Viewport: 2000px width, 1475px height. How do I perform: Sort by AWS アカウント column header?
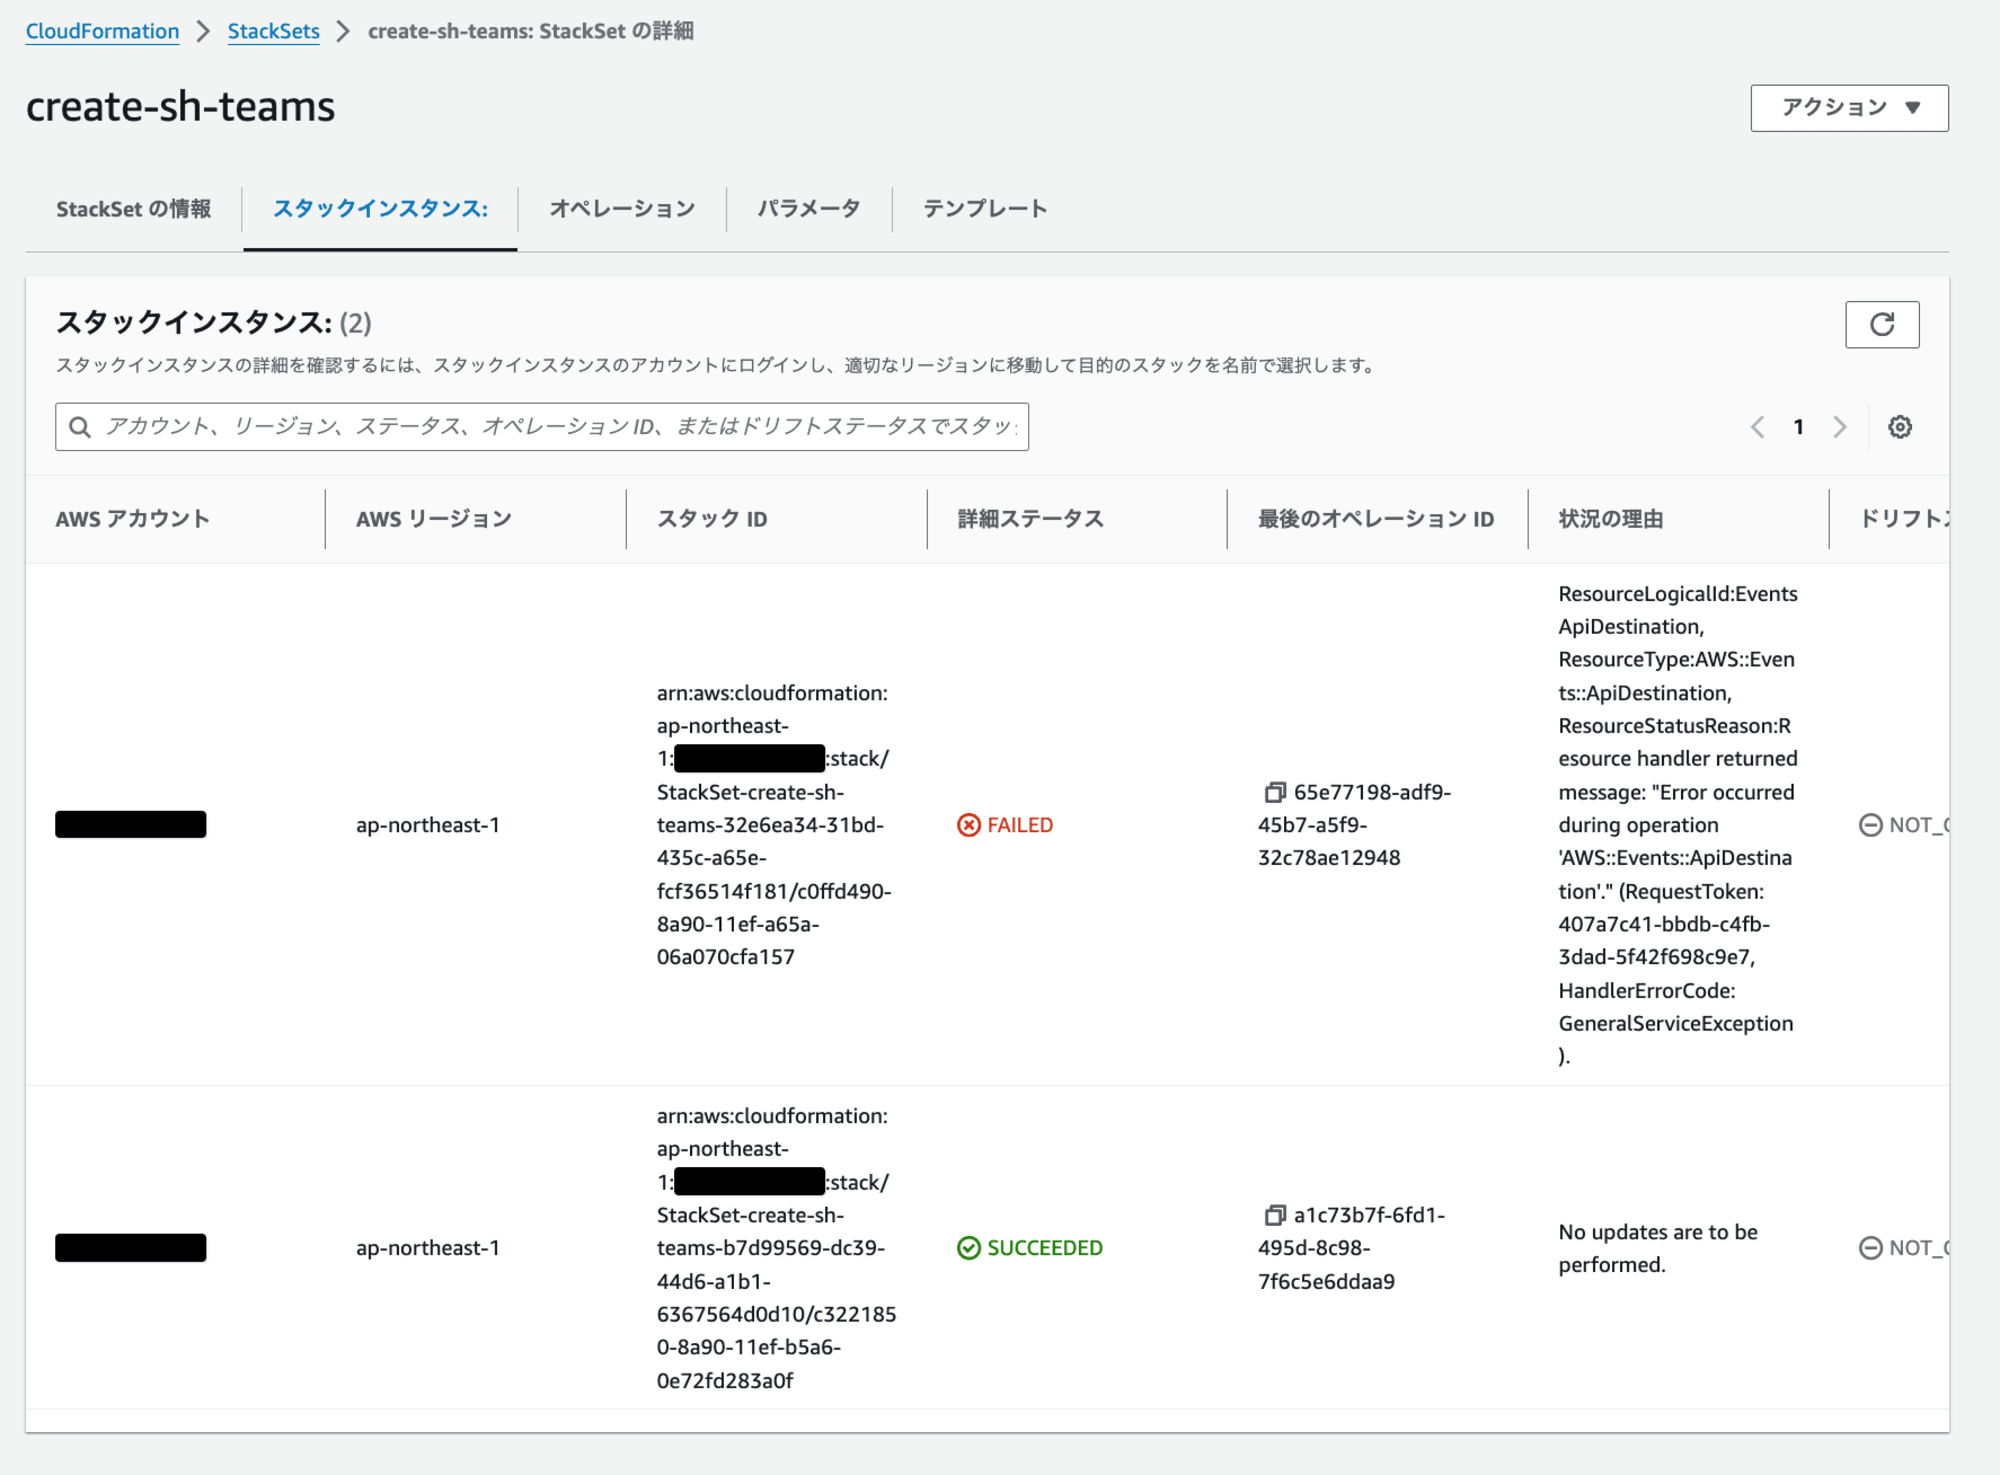[132, 519]
